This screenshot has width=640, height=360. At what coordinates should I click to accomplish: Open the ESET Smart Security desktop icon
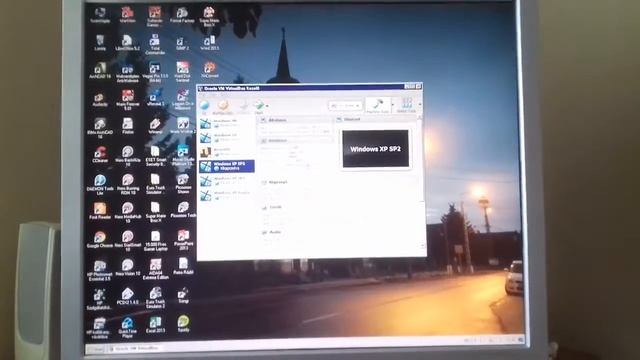click(x=156, y=156)
